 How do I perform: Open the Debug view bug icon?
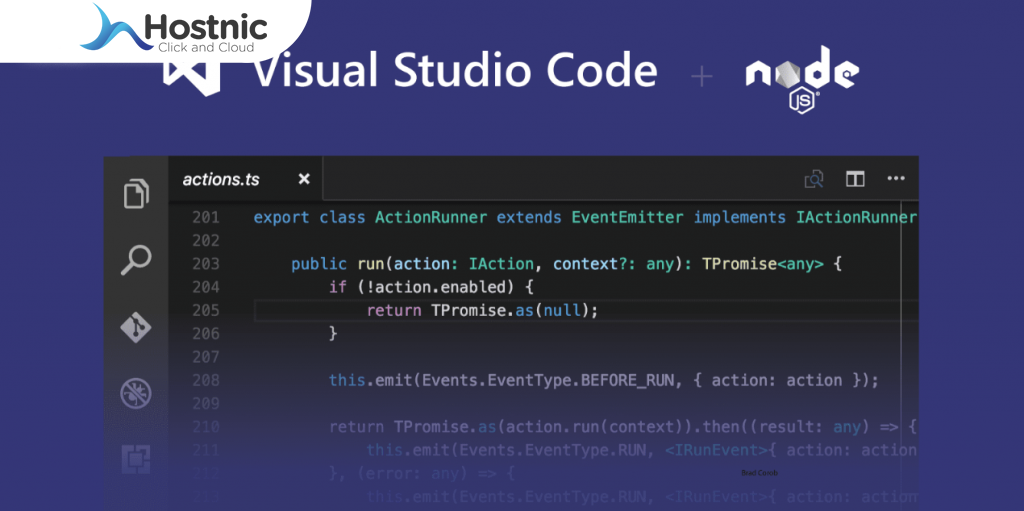(136, 393)
